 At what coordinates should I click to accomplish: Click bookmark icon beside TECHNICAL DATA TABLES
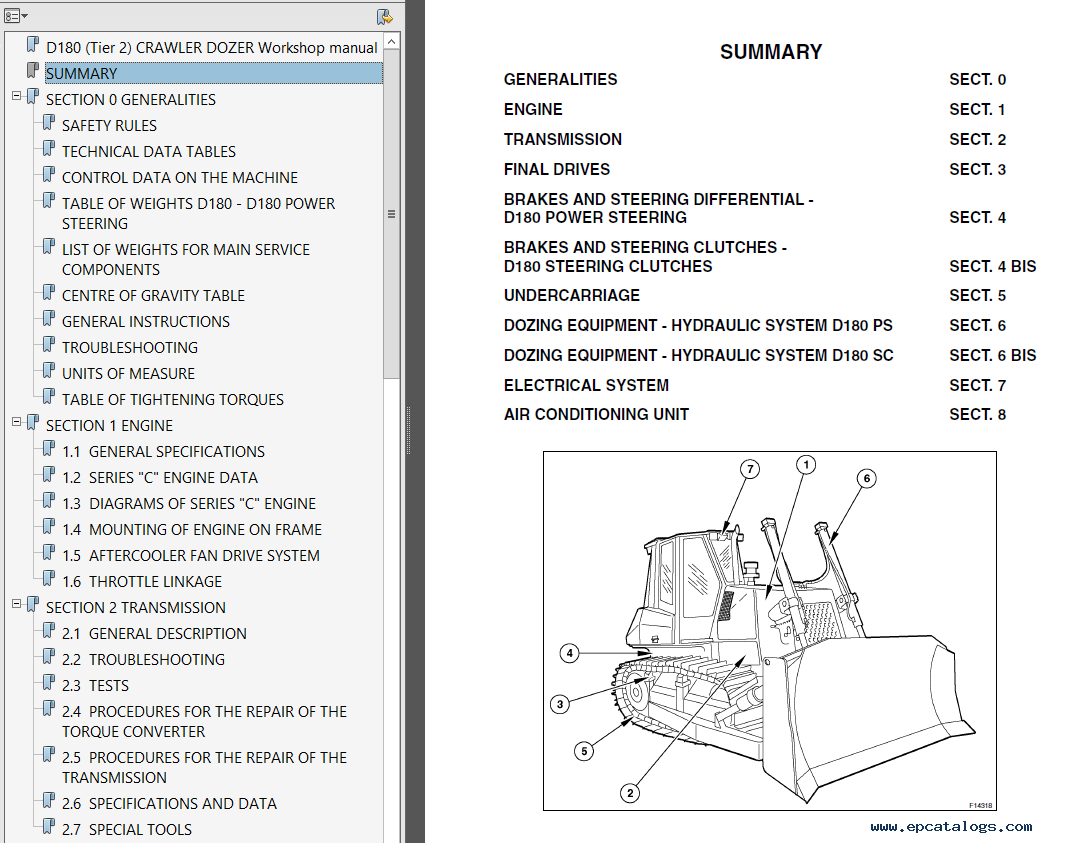tap(48, 148)
